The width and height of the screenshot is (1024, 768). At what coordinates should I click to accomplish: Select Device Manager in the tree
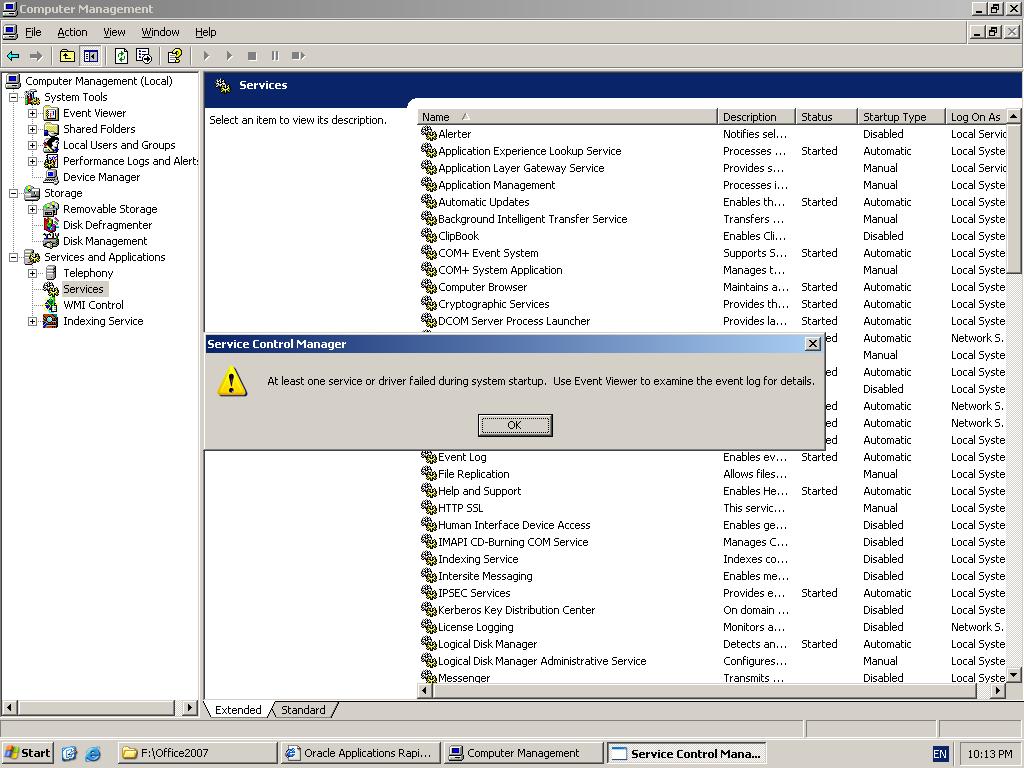101,177
